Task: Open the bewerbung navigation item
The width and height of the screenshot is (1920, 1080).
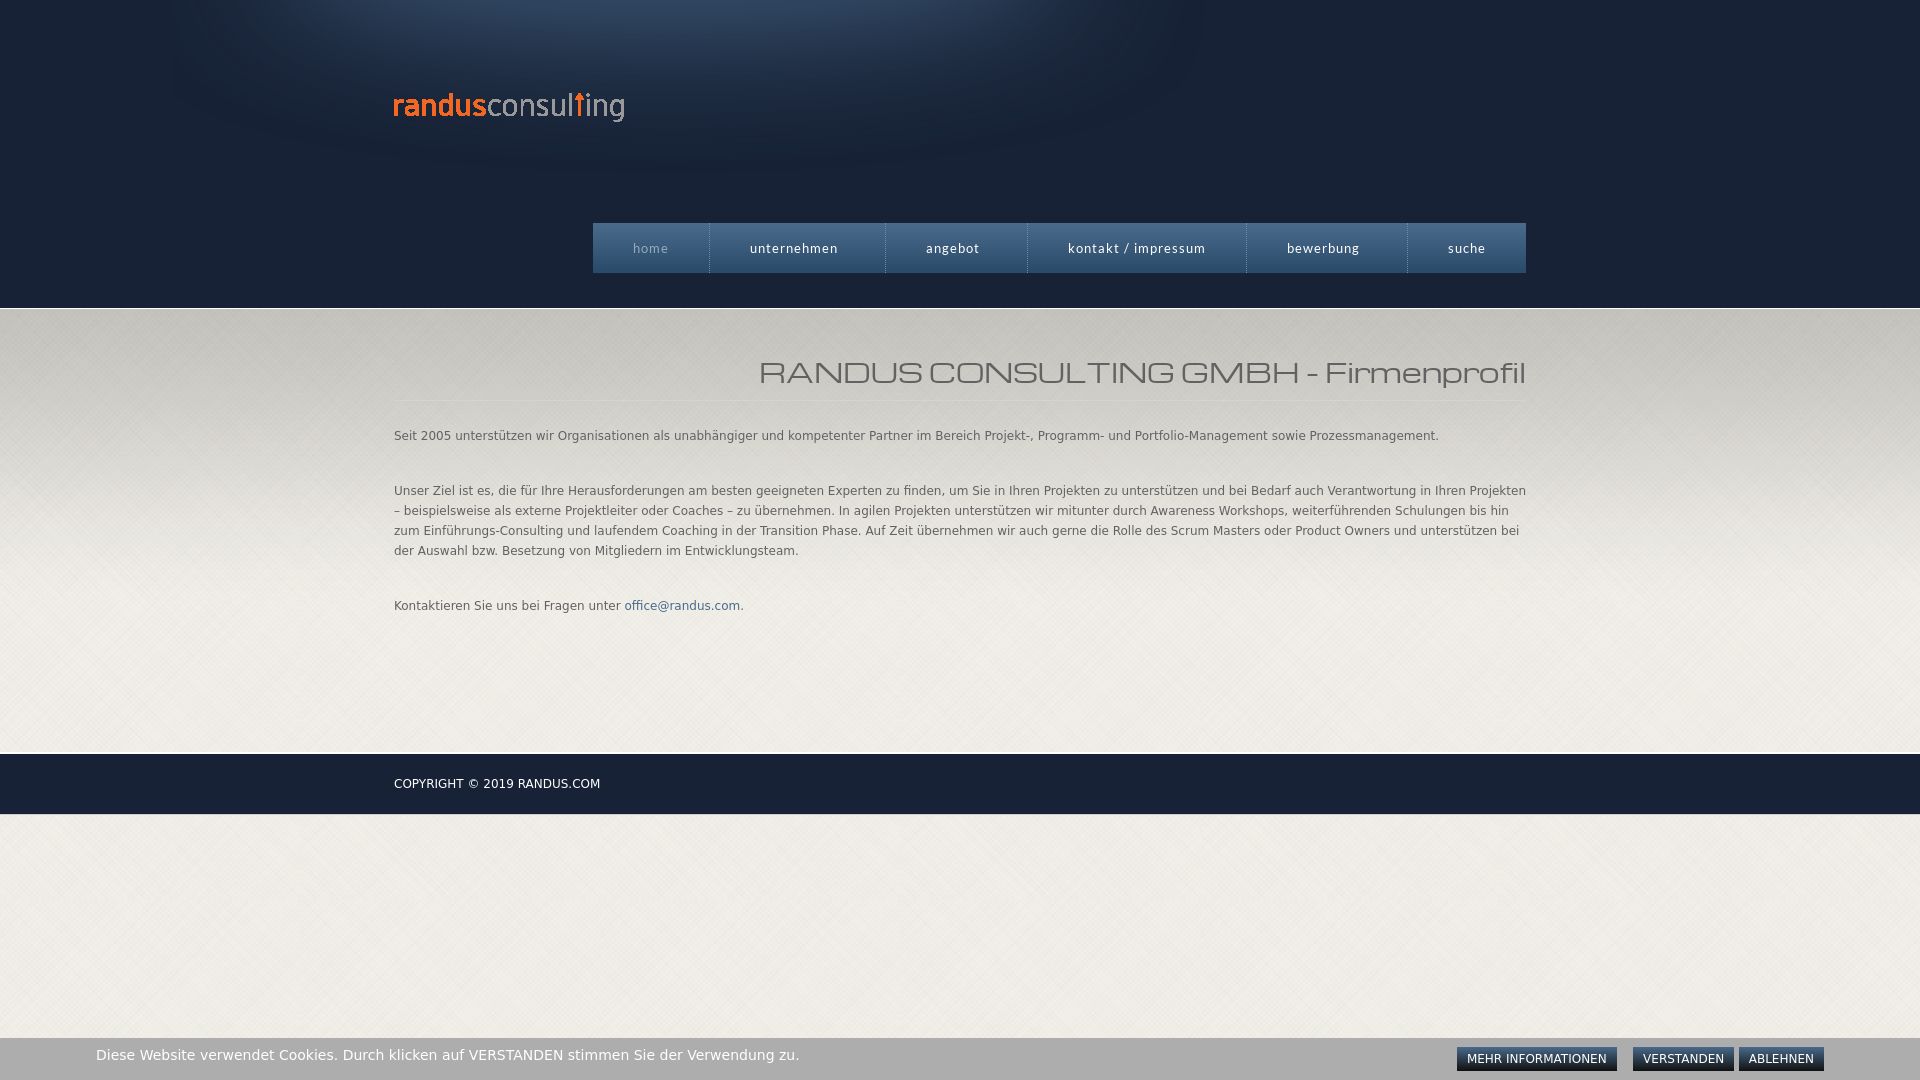Action: 1327,248
